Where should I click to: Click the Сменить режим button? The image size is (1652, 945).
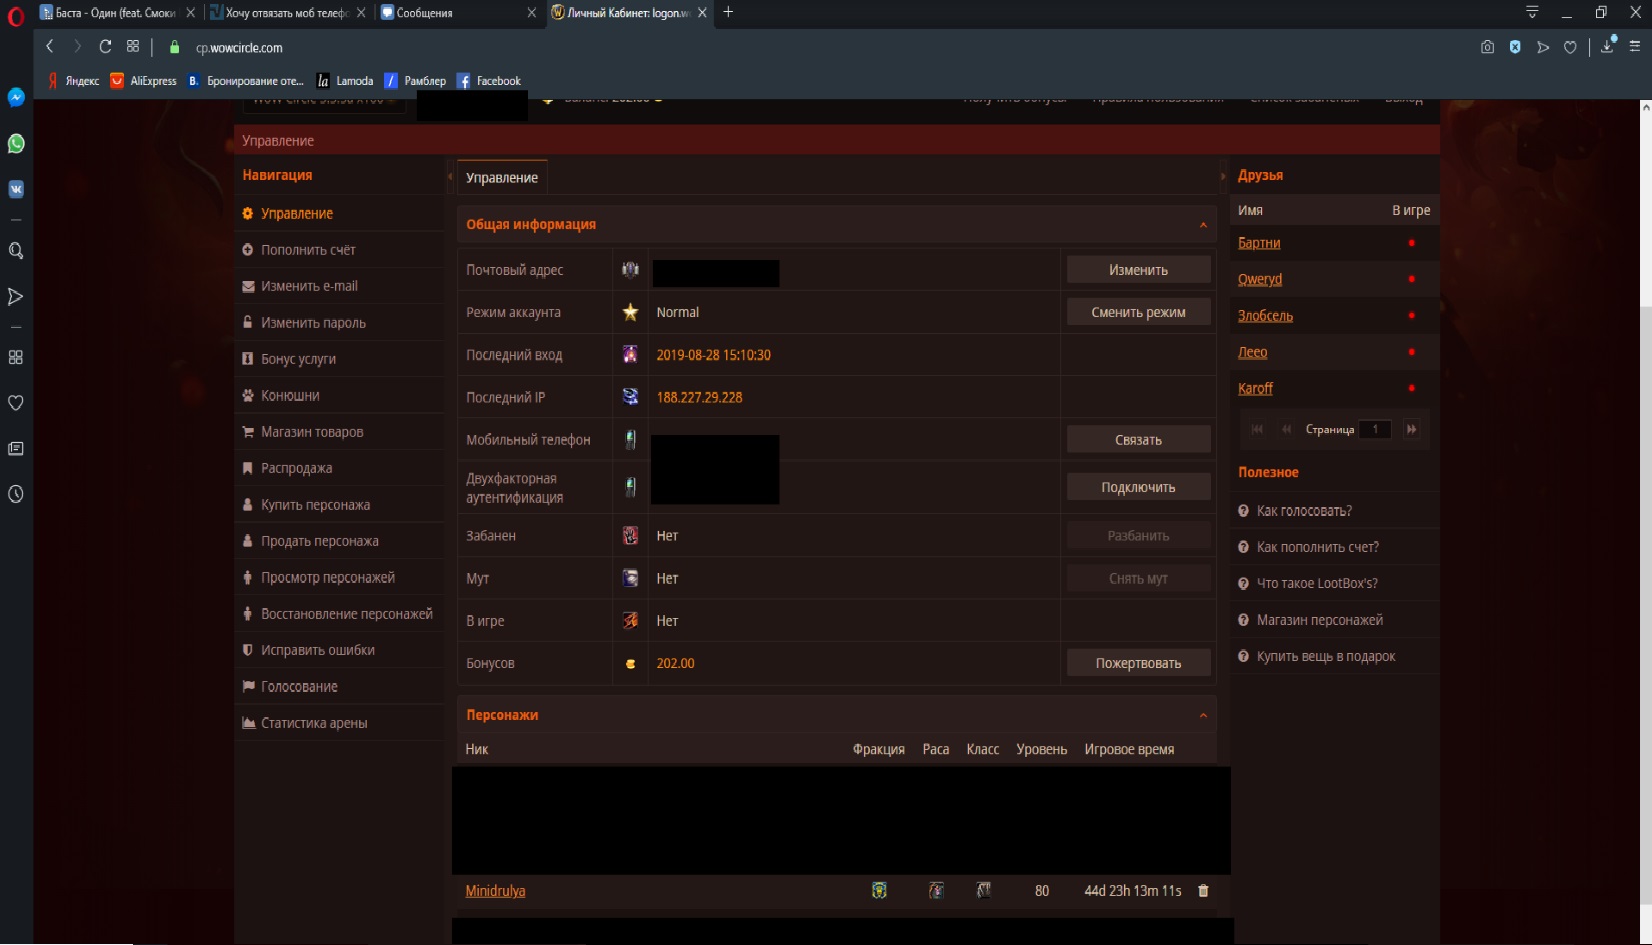tap(1138, 312)
